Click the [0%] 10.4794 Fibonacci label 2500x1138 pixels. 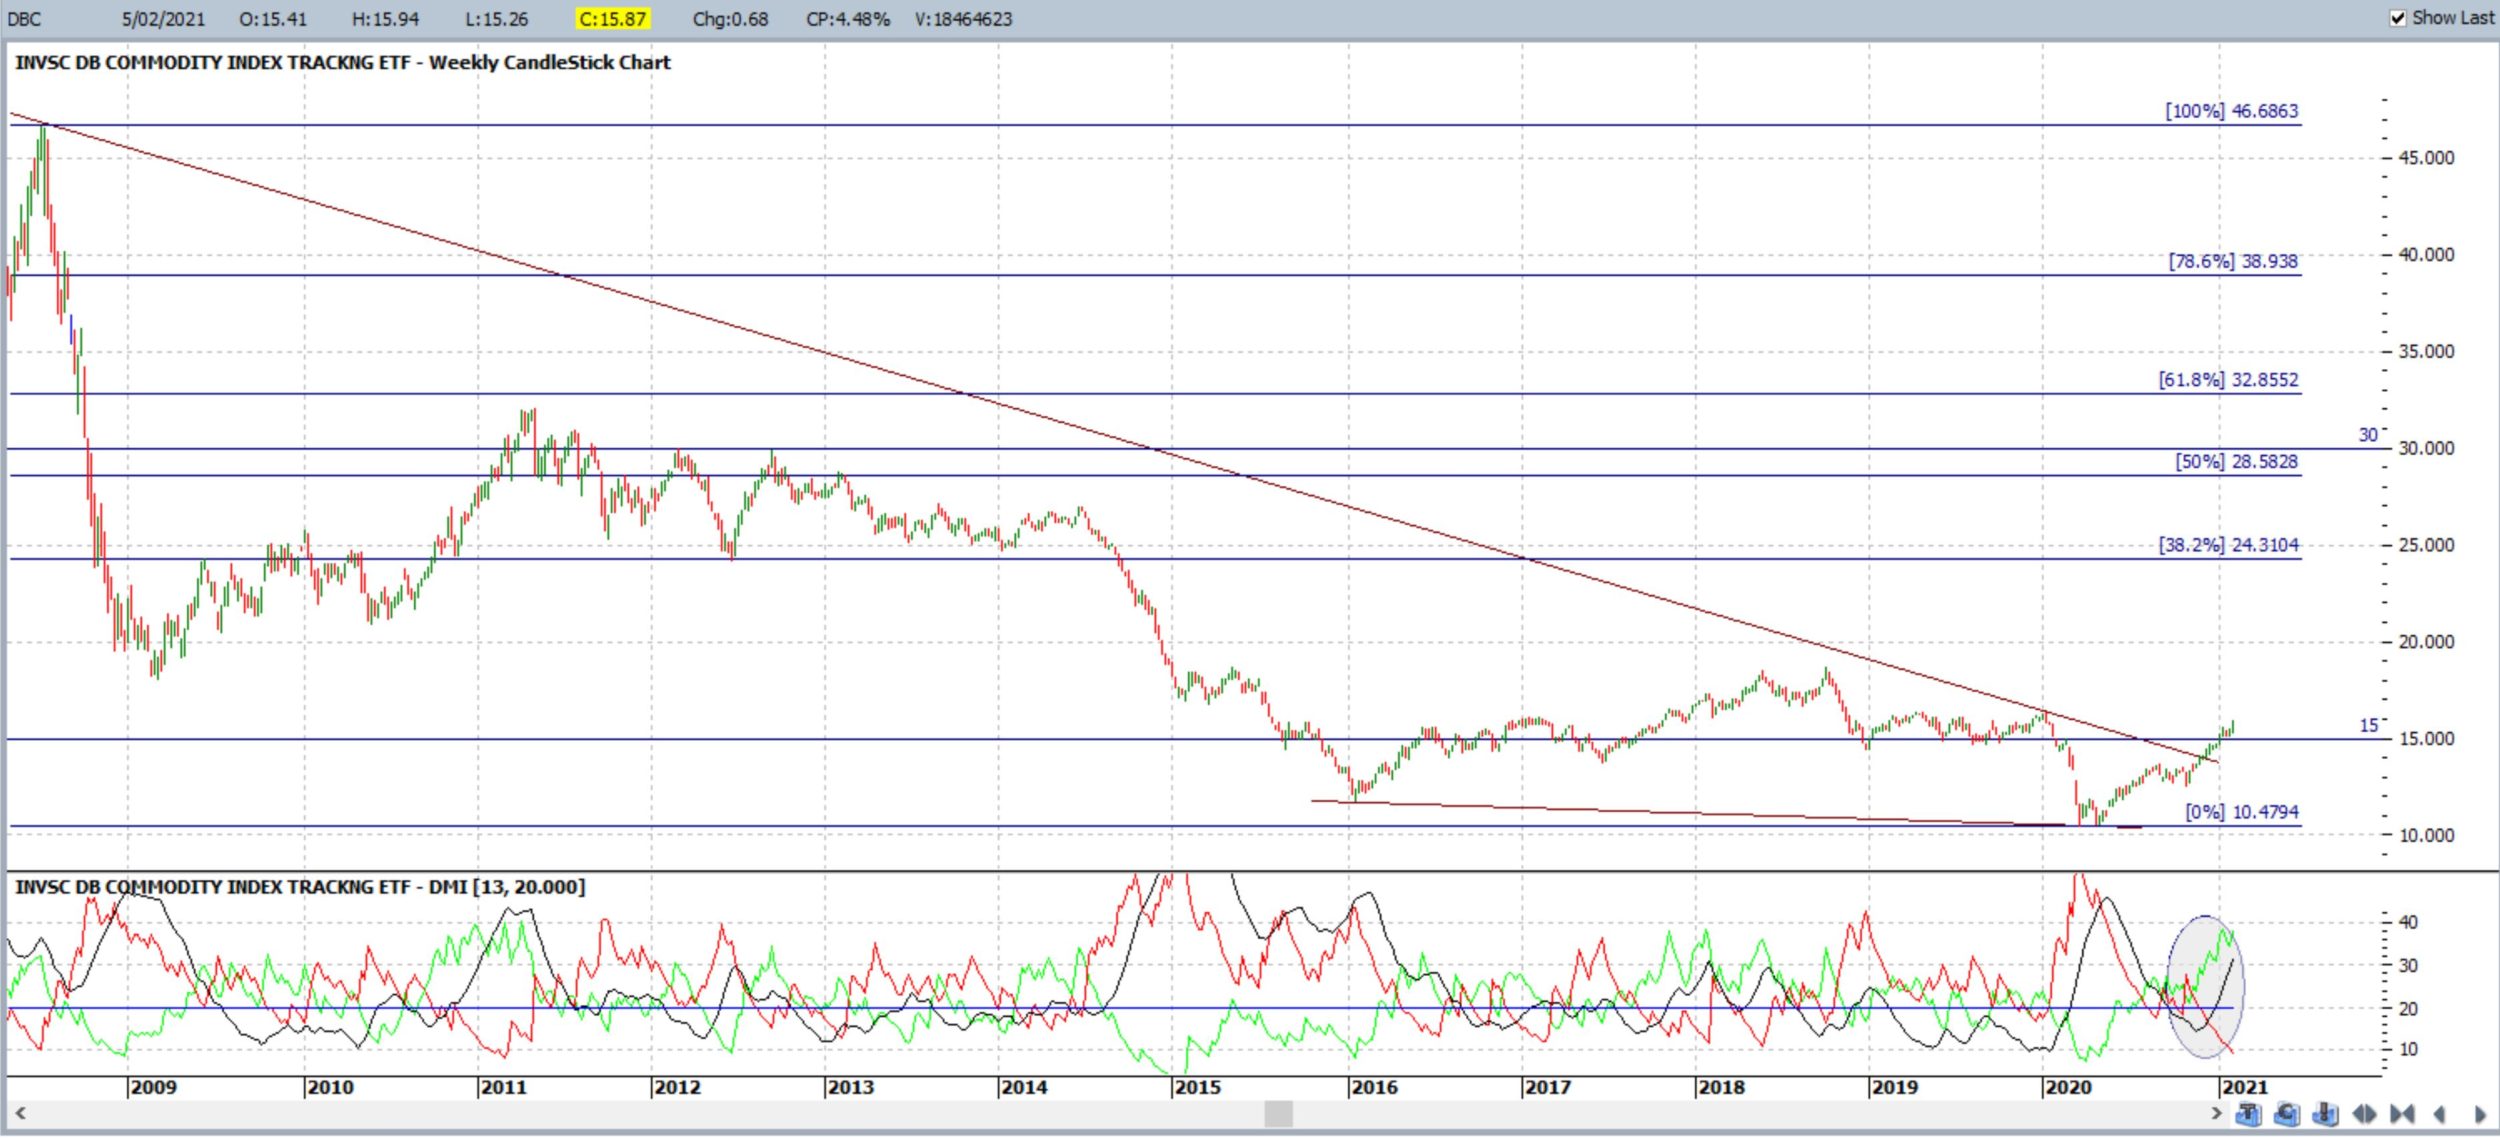point(2241,812)
